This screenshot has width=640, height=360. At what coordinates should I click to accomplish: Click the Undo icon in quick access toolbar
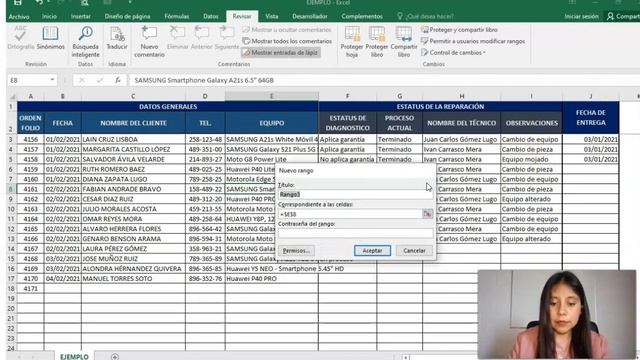pyautogui.click(x=39, y=2)
